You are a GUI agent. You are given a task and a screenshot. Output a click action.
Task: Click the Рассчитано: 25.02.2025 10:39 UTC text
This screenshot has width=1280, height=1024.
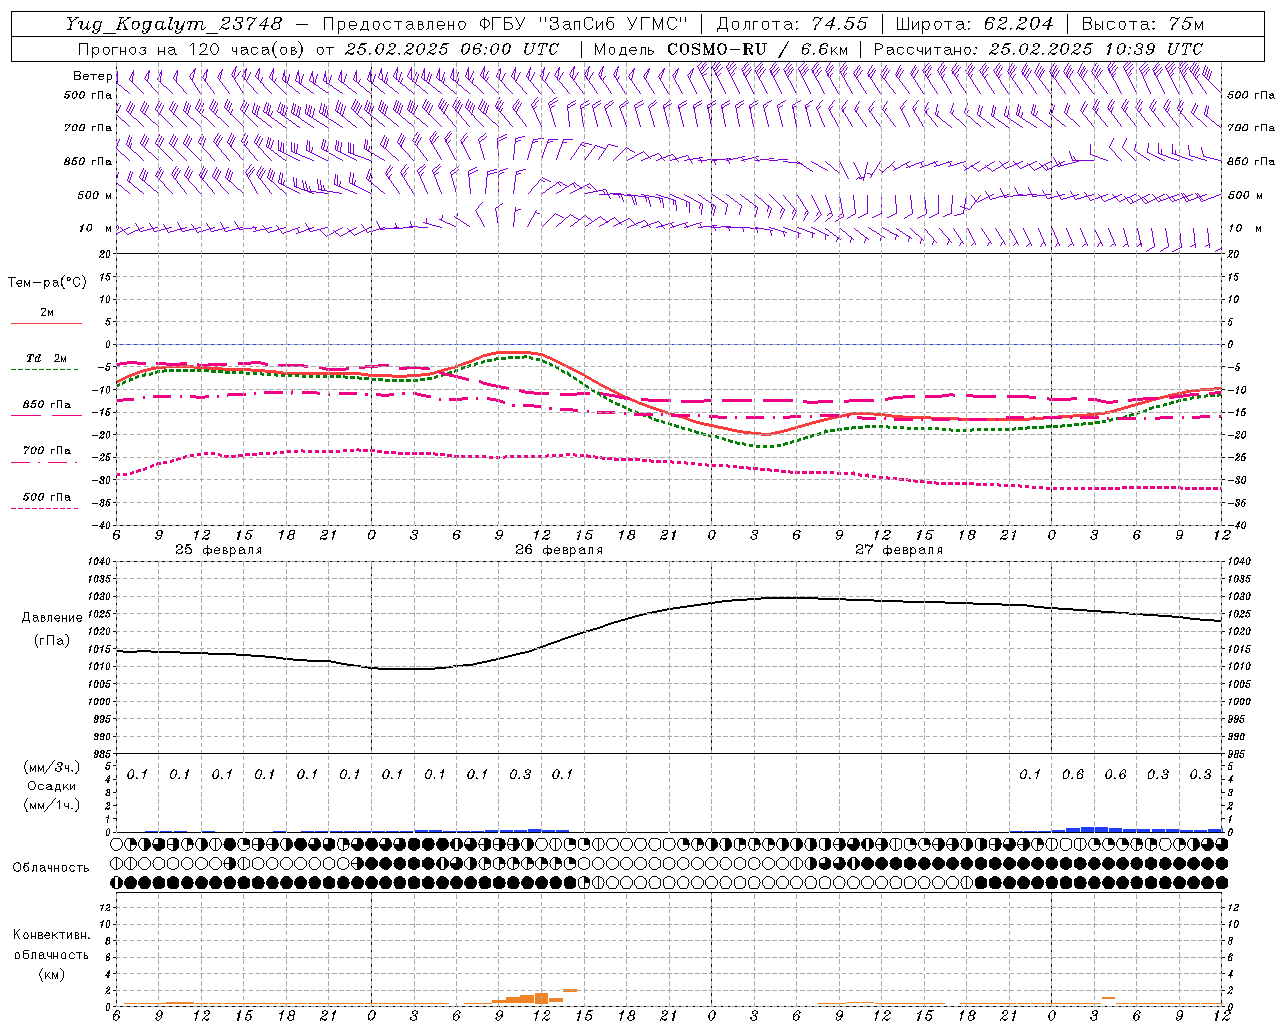1038,49
